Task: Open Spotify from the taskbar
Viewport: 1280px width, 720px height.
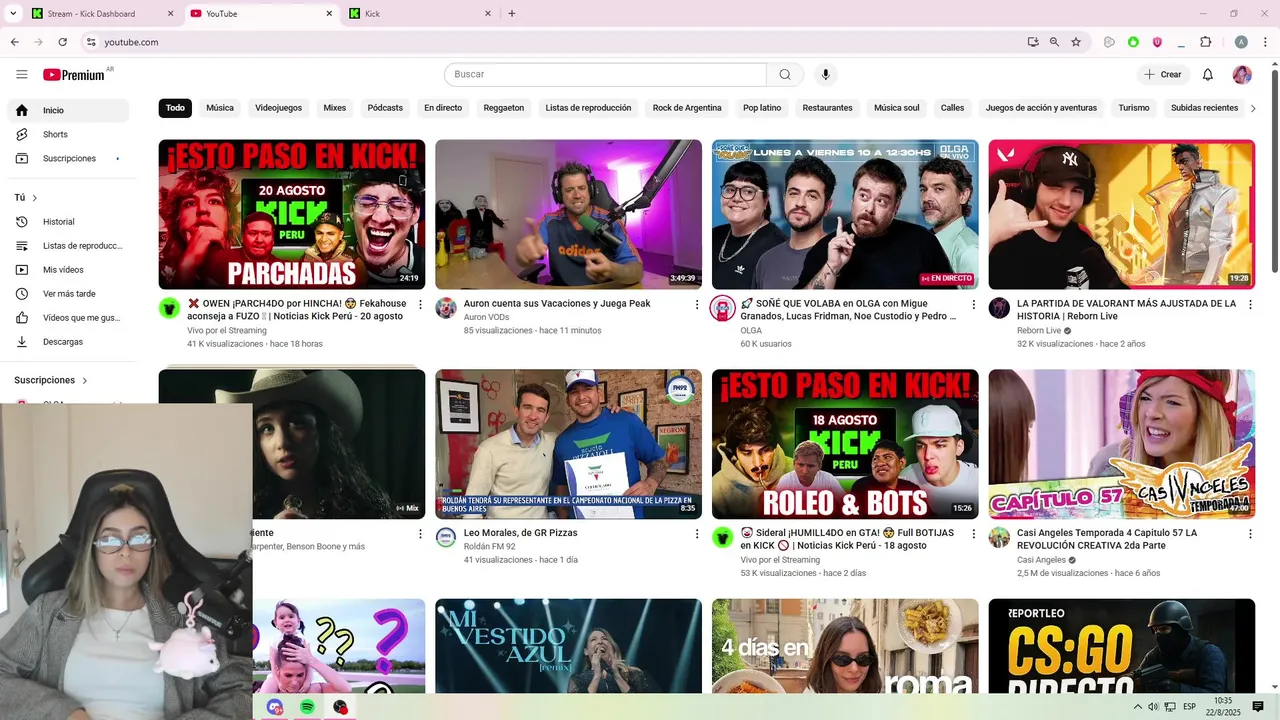Action: [307, 707]
